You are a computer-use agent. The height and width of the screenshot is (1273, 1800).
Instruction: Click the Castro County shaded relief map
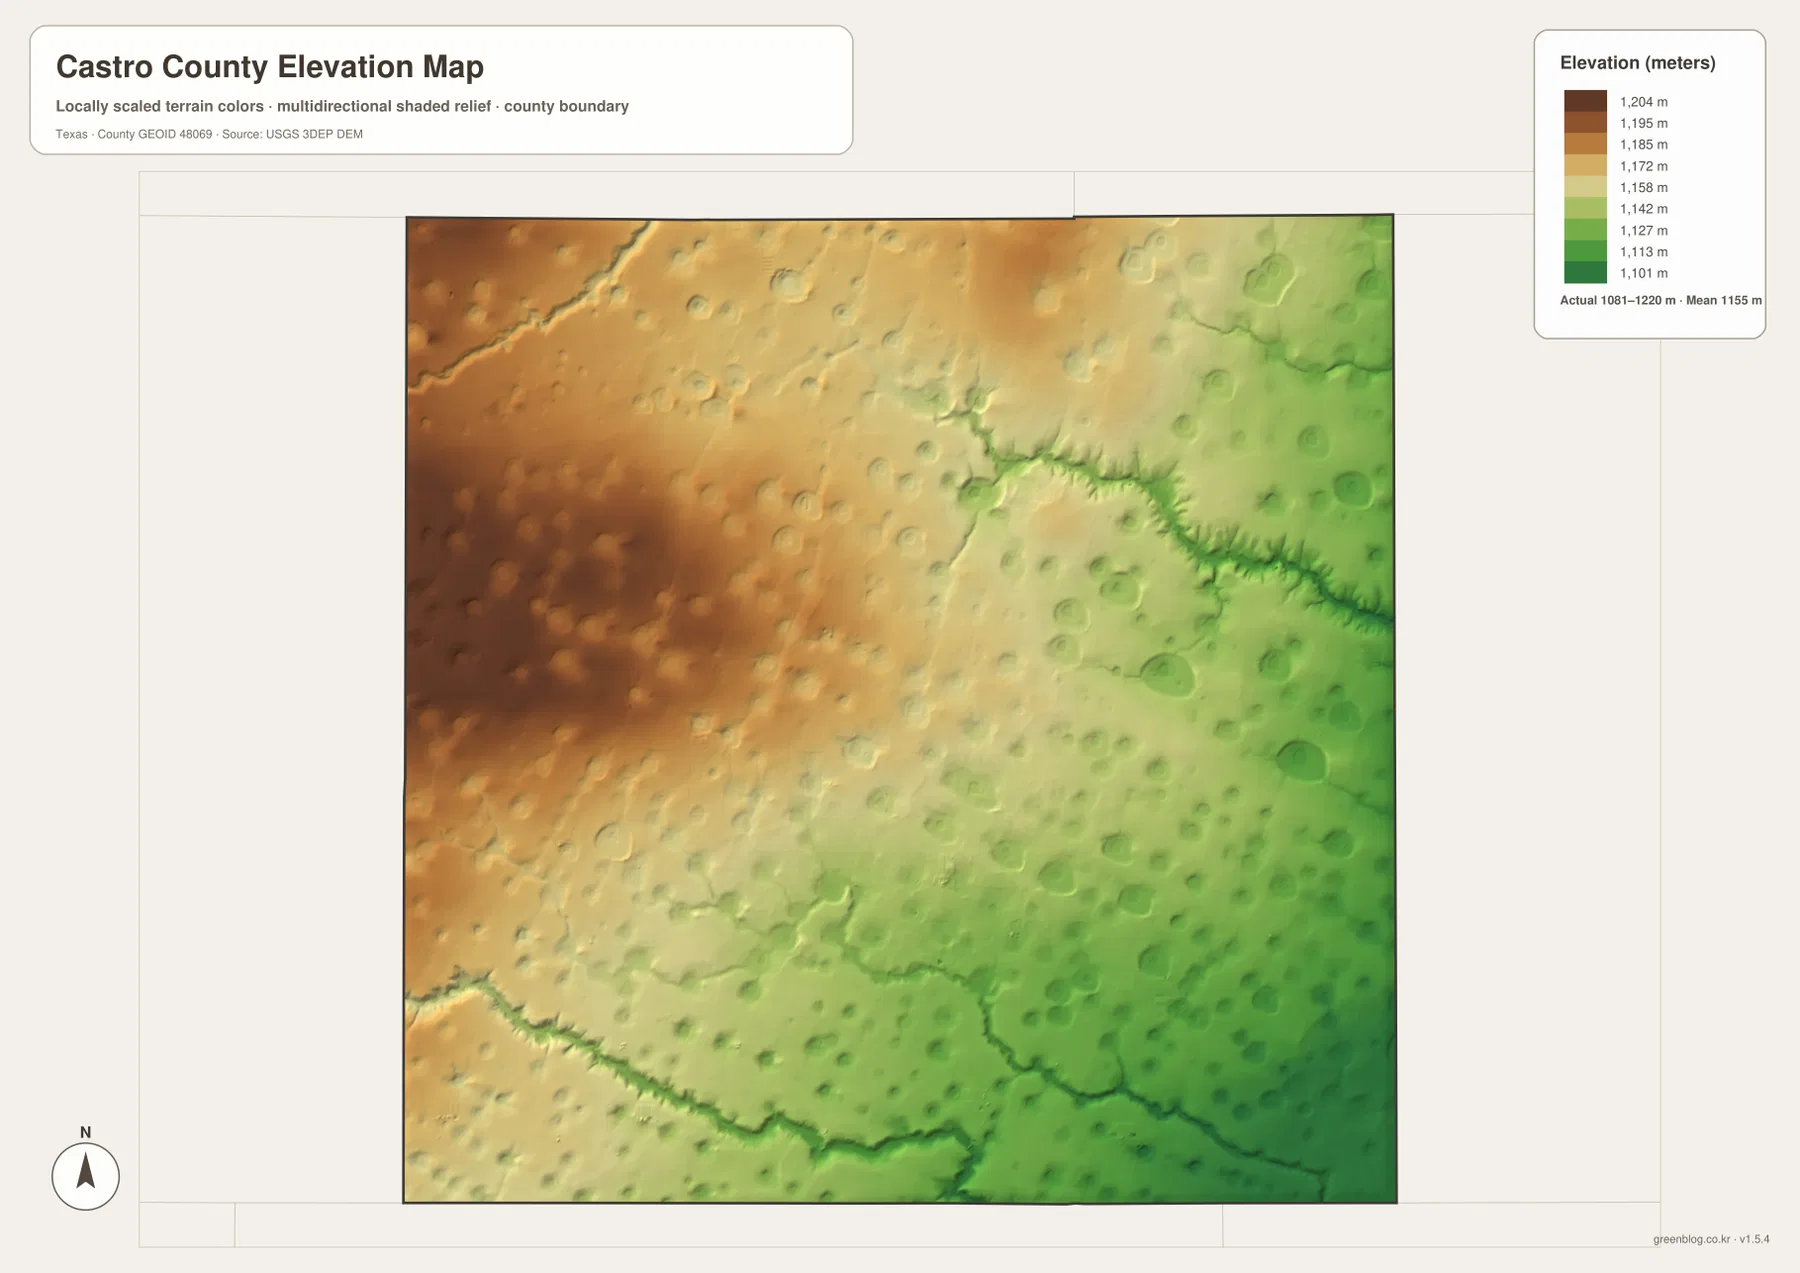click(x=899, y=709)
